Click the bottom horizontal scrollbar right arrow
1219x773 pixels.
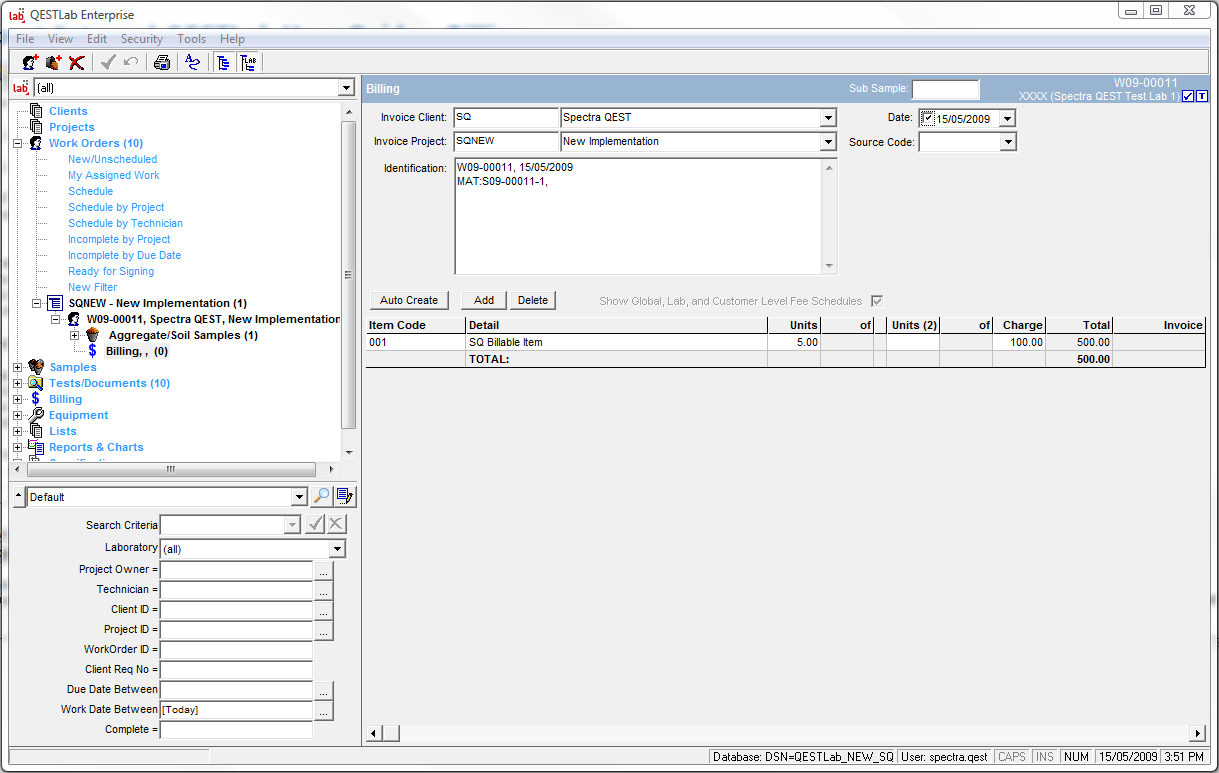(1197, 733)
